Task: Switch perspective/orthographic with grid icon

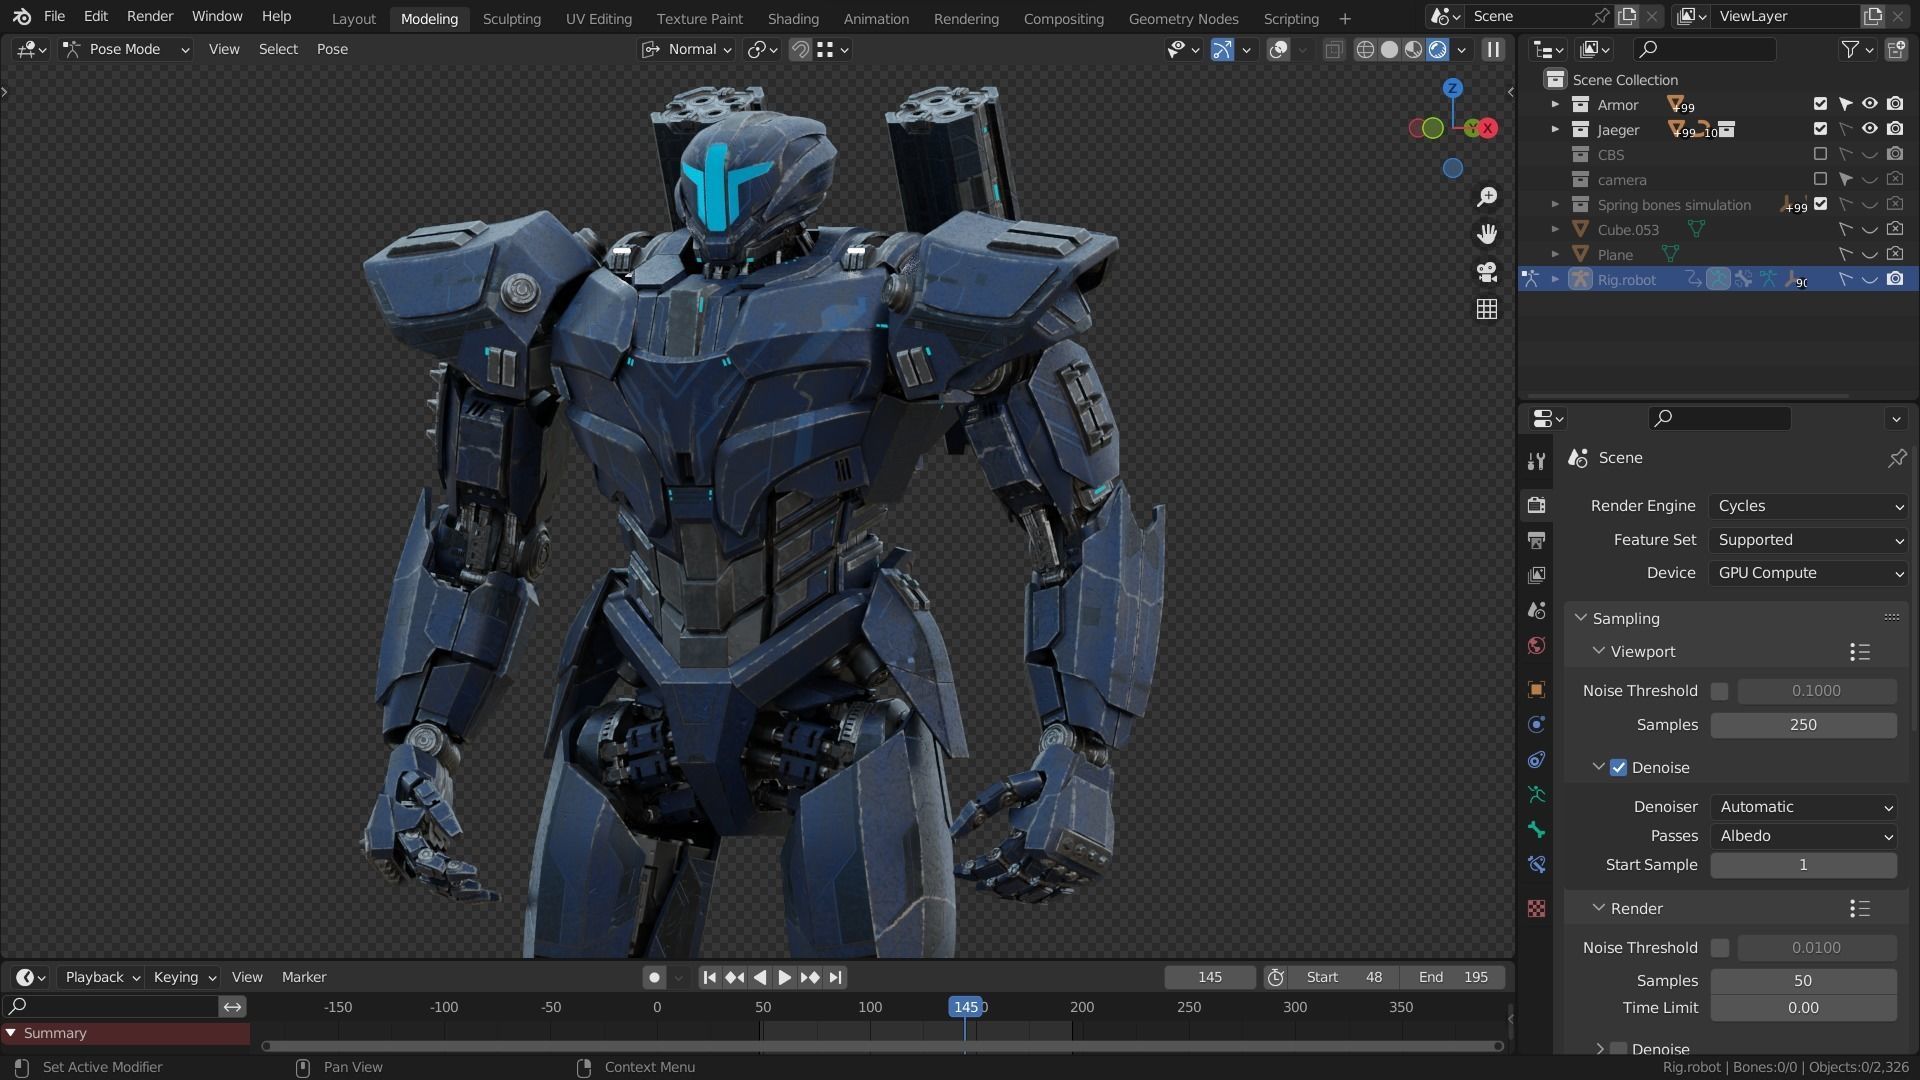Action: point(1487,309)
